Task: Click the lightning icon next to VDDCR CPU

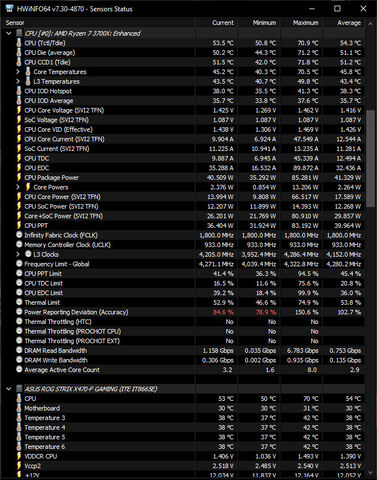Action: pos(19,456)
